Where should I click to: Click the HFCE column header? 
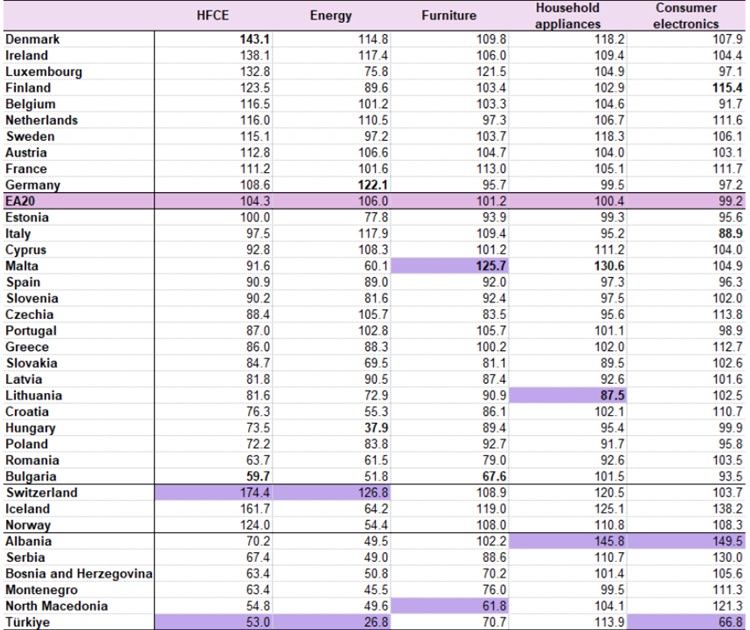[212, 16]
